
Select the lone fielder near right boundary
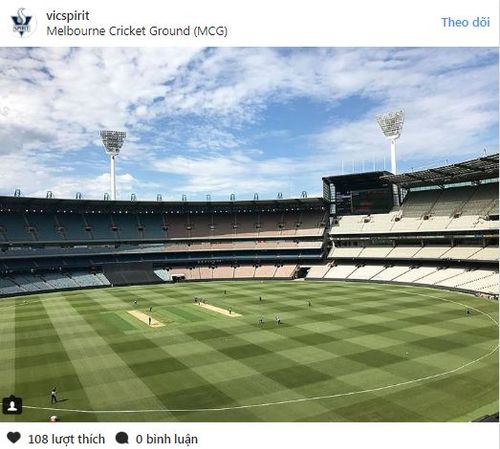(468, 312)
